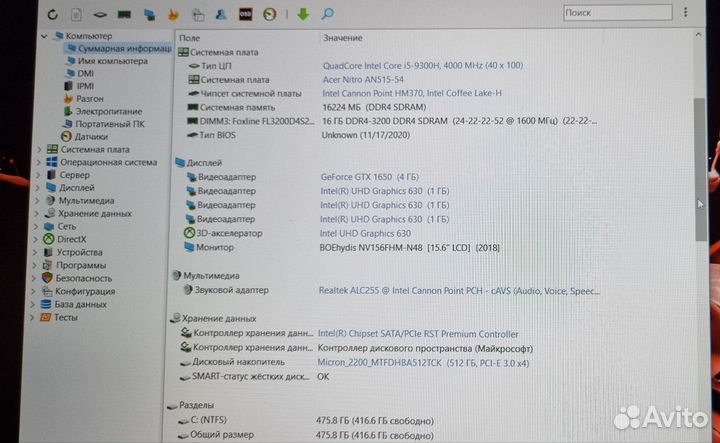Open Intel Cannon Point HM370 link

(x=412, y=93)
